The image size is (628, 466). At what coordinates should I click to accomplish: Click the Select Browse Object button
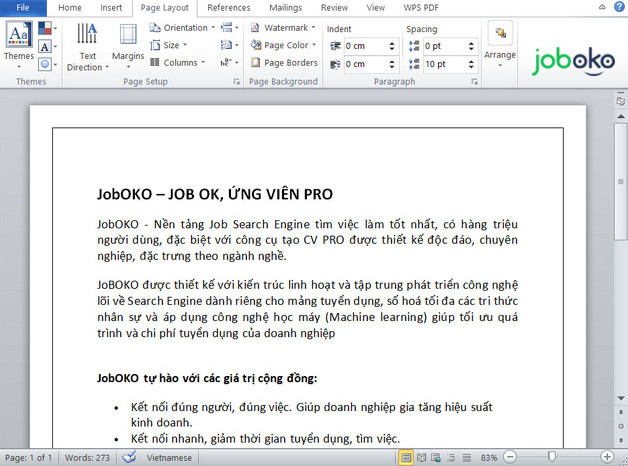point(621,426)
